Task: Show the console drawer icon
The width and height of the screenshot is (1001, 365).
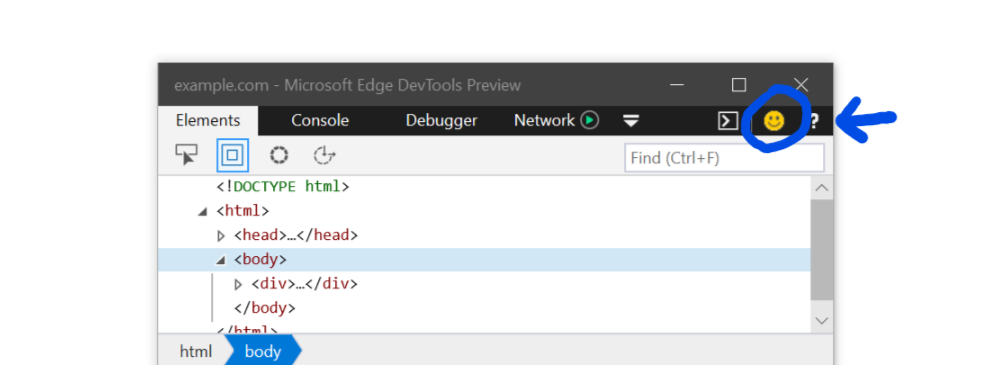Action: click(728, 121)
